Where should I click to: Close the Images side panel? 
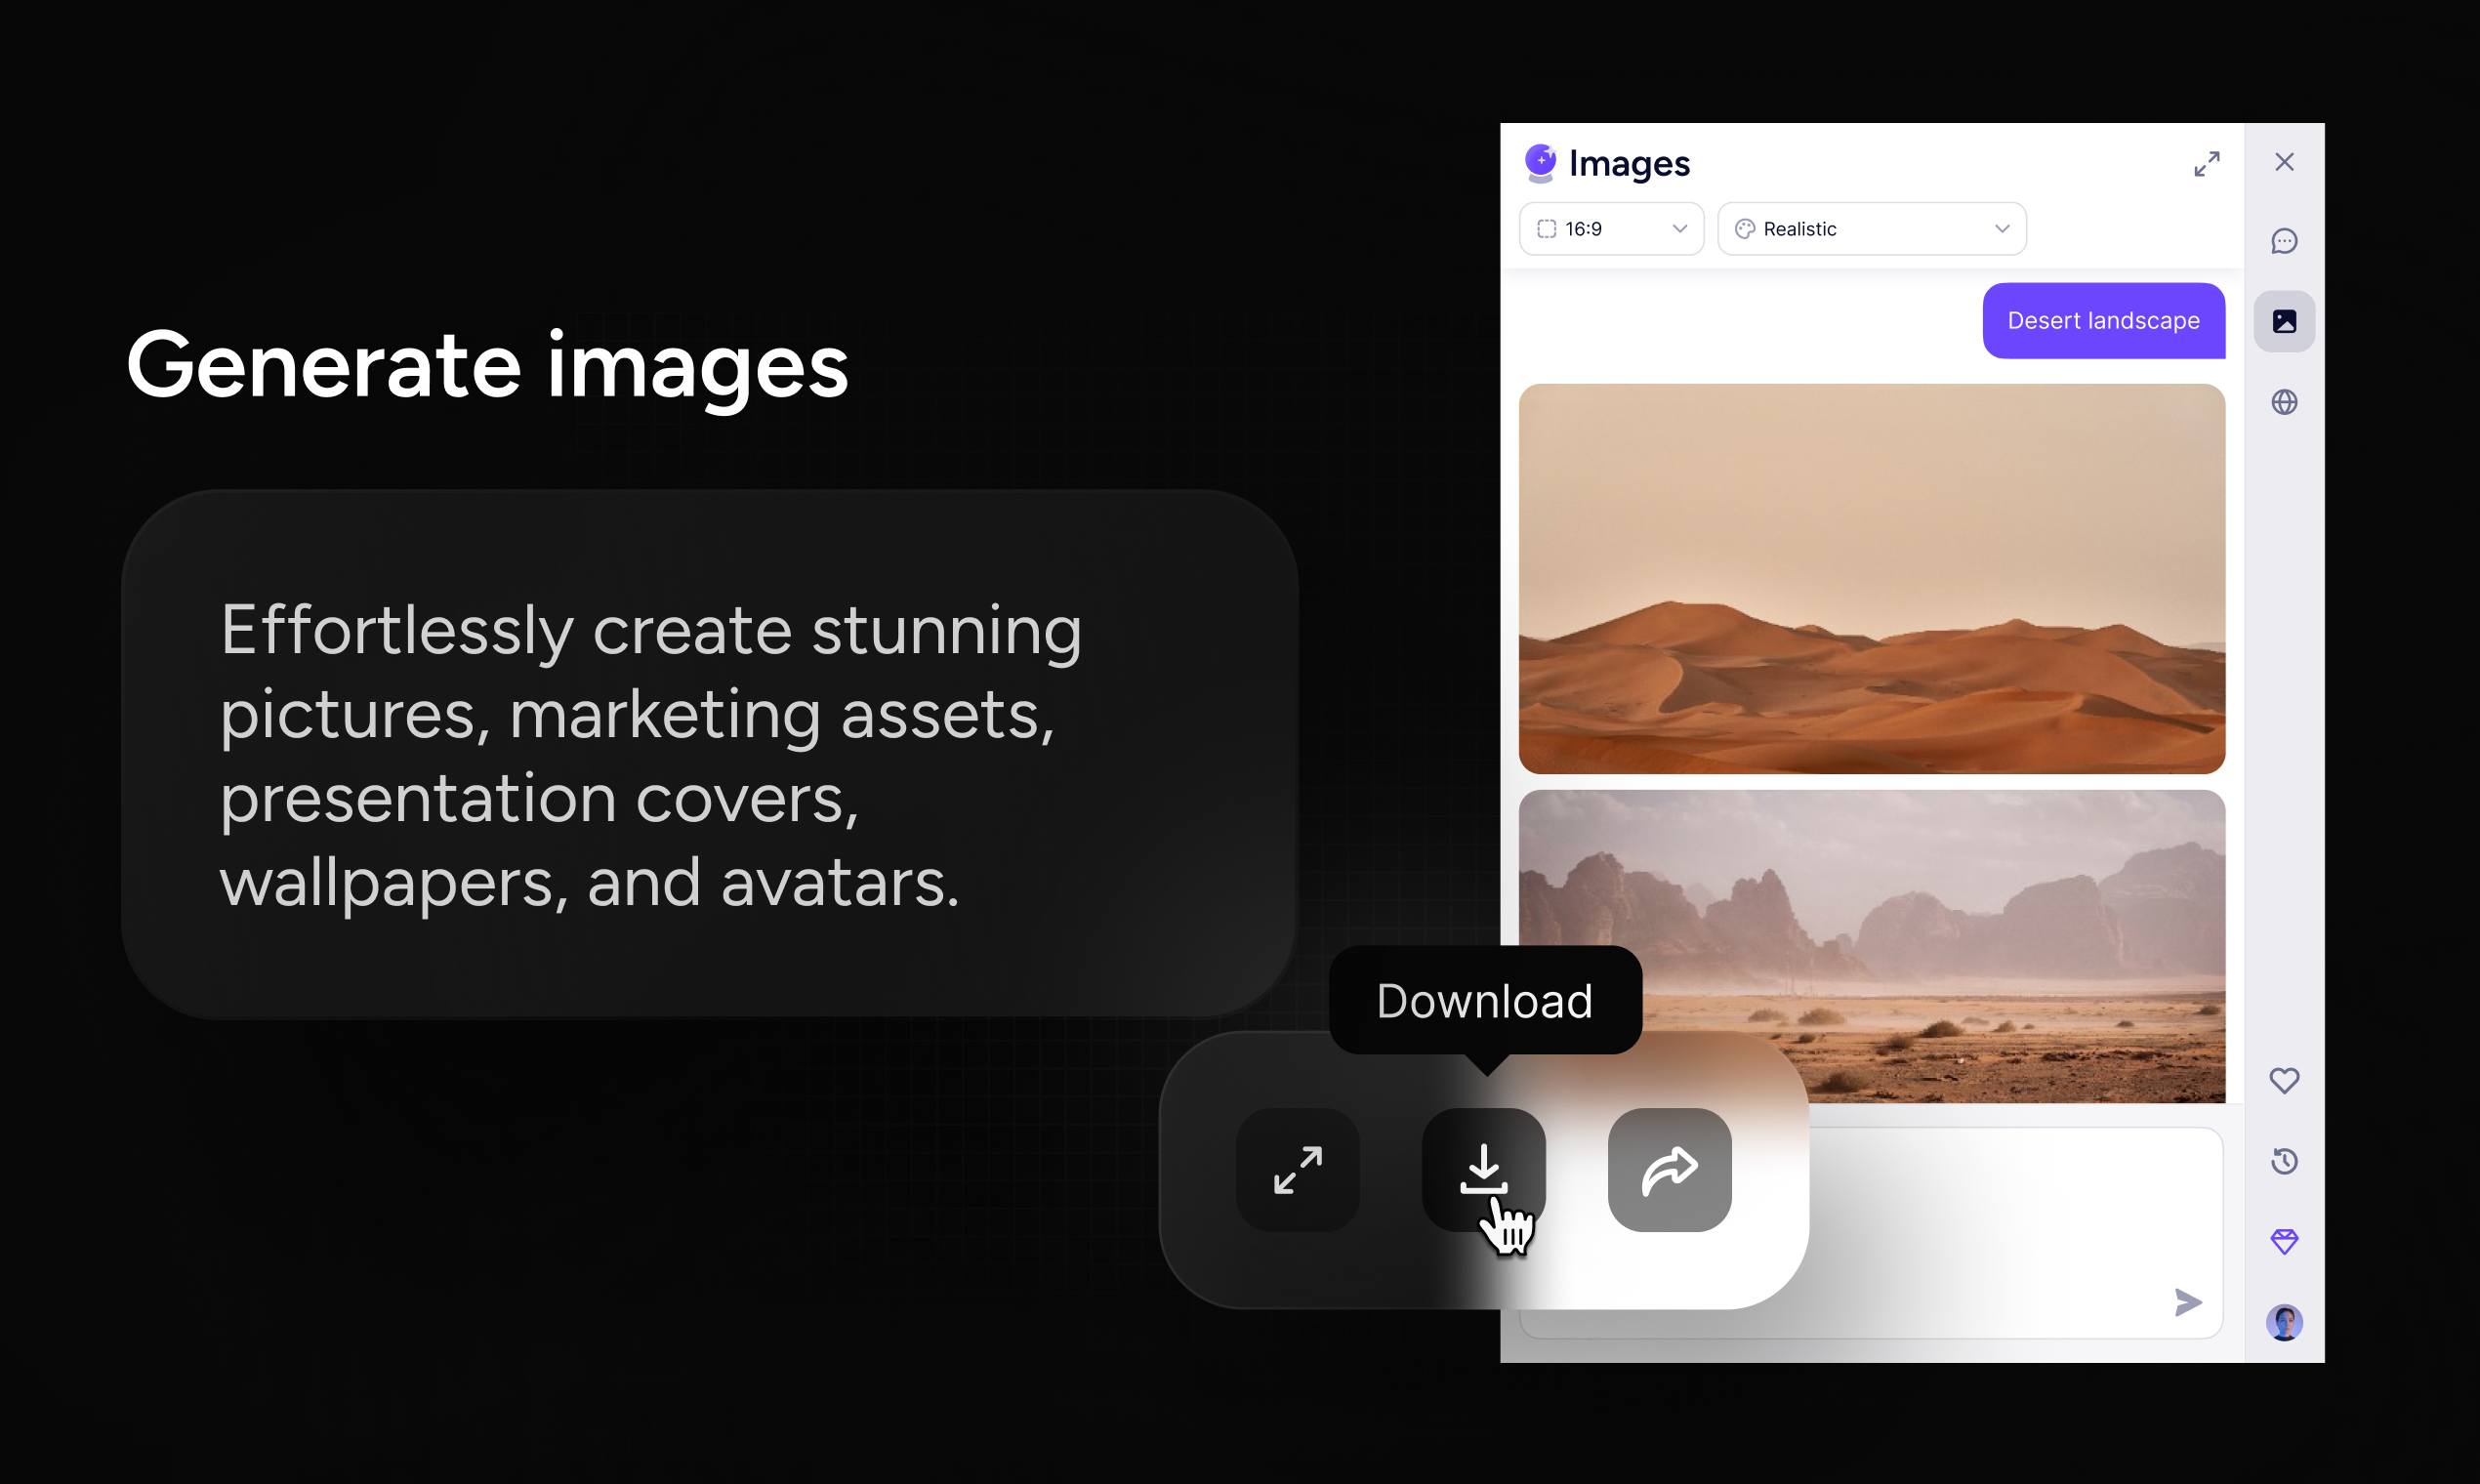tap(2283, 162)
